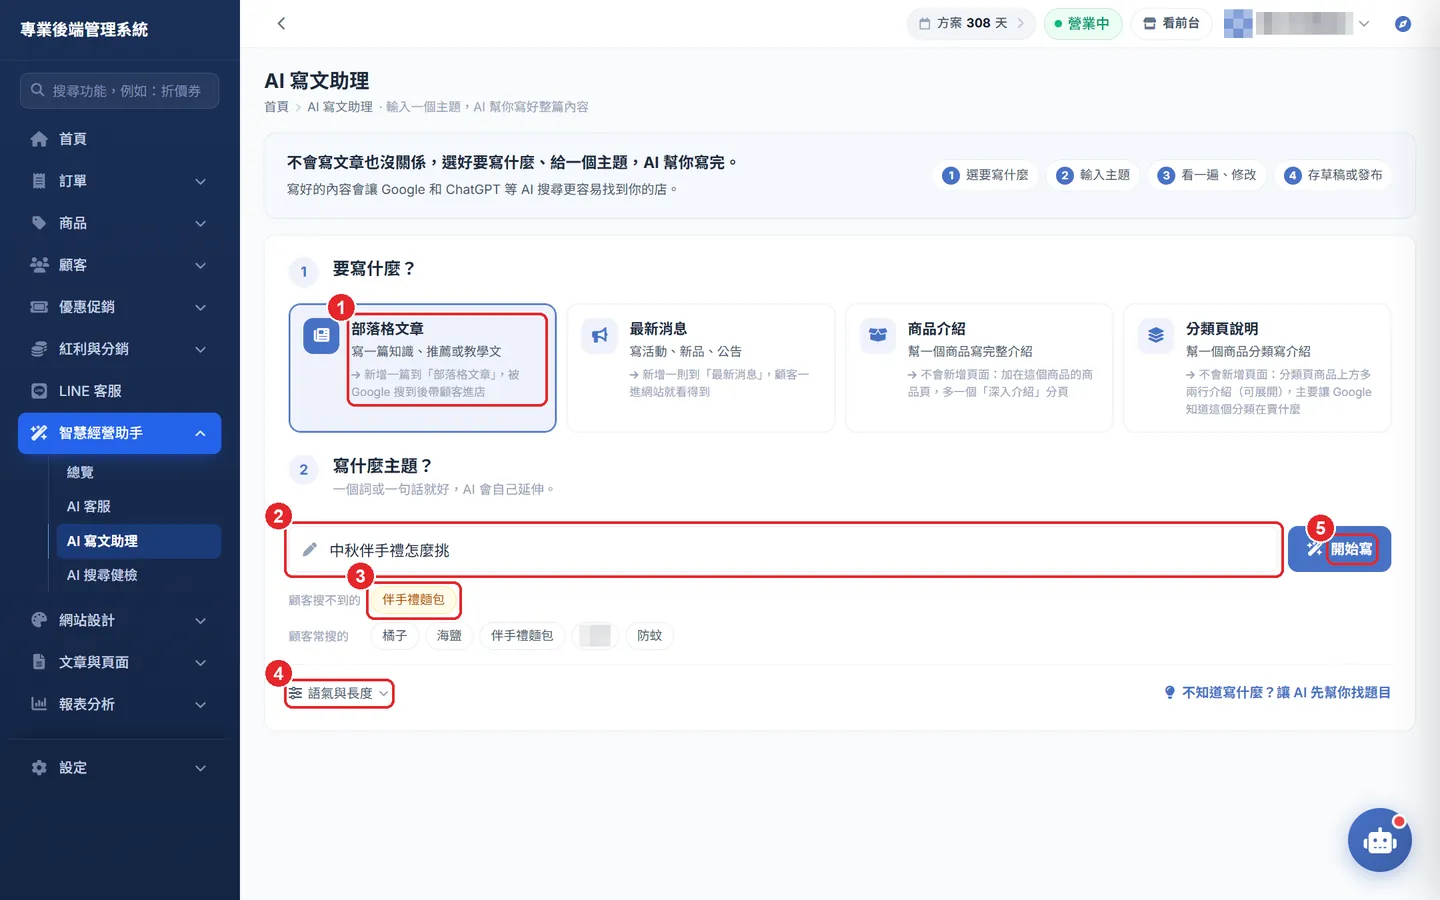
Task: Click the 訂單 orders icon in sidebar
Action: click(39, 181)
